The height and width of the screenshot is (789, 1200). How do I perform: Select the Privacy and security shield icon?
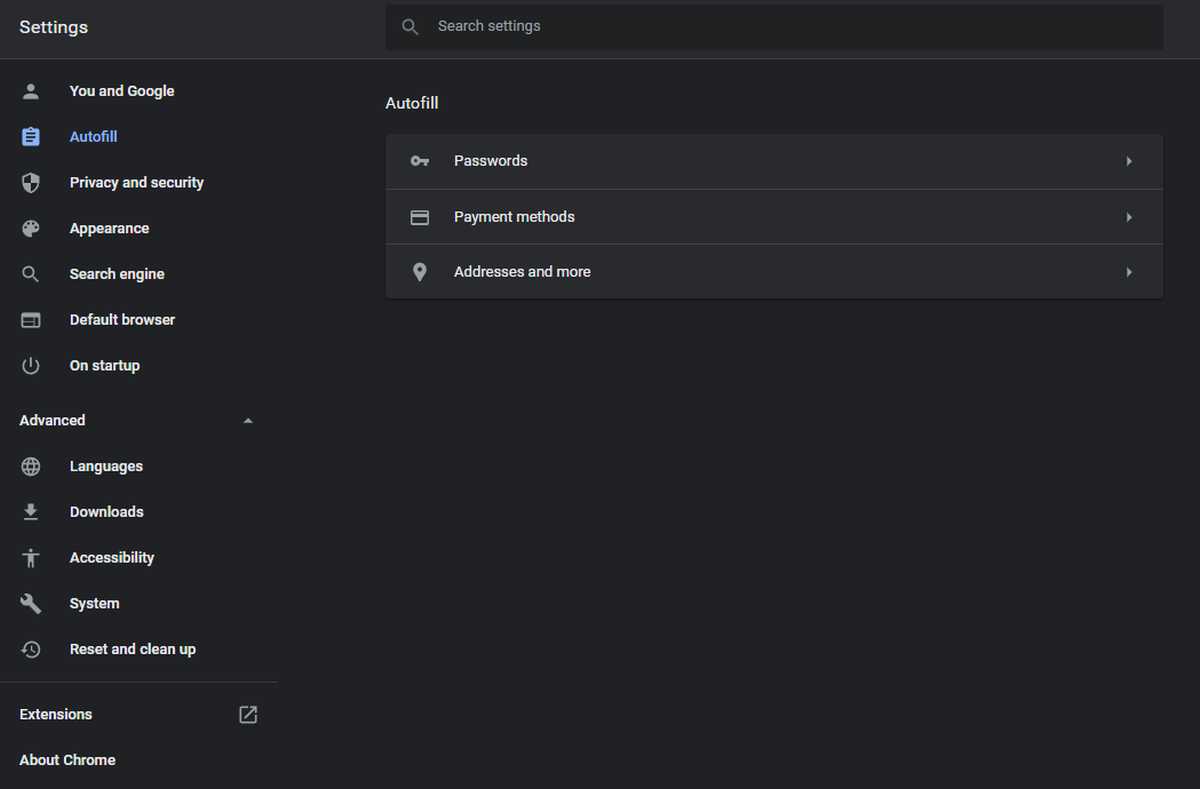click(x=30, y=182)
